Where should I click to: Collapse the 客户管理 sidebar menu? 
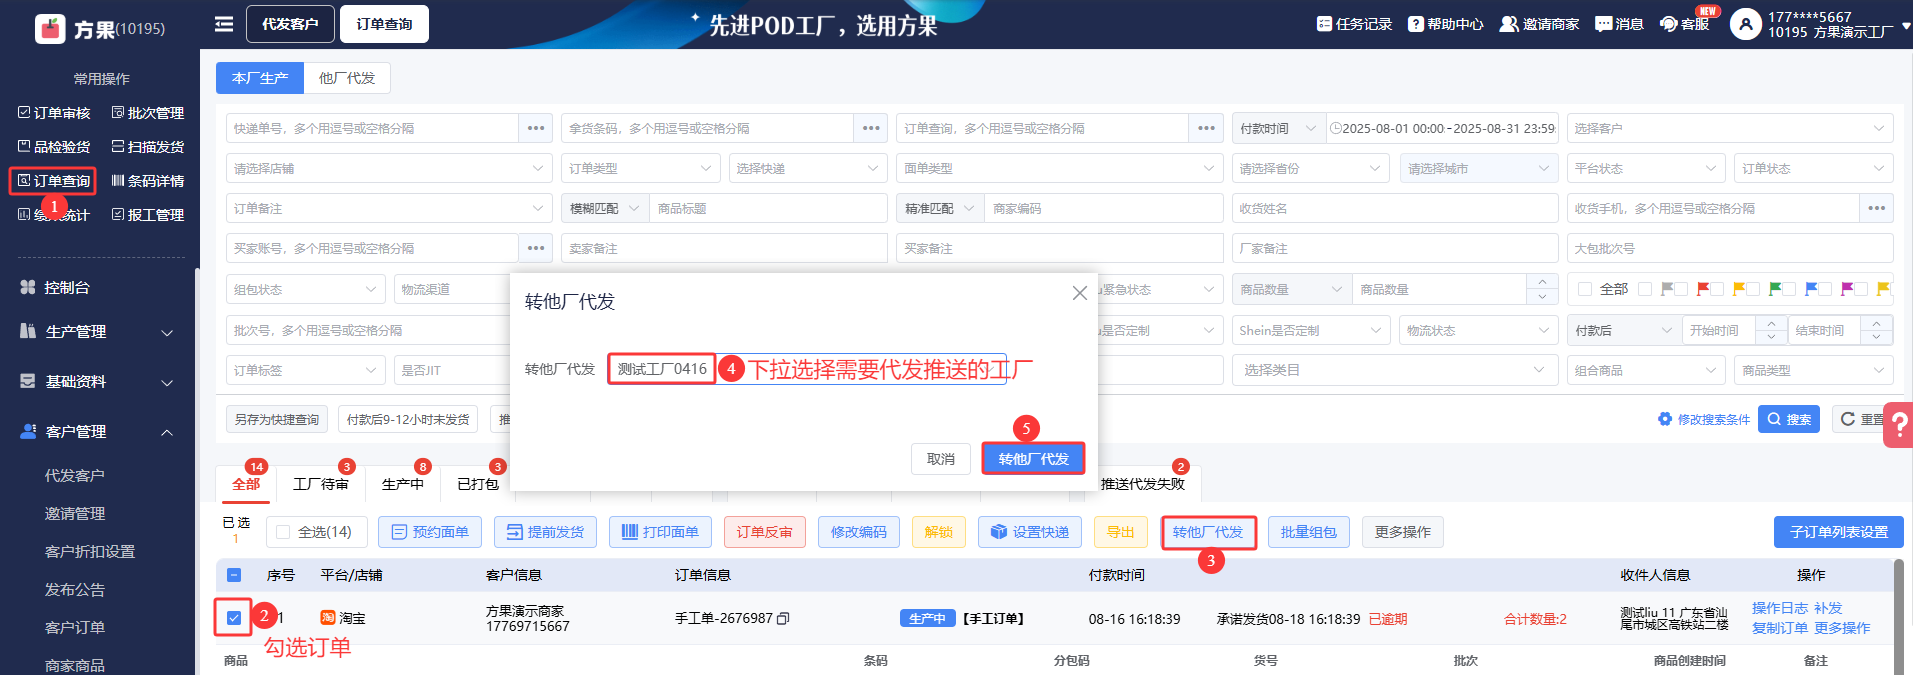pyautogui.click(x=97, y=431)
